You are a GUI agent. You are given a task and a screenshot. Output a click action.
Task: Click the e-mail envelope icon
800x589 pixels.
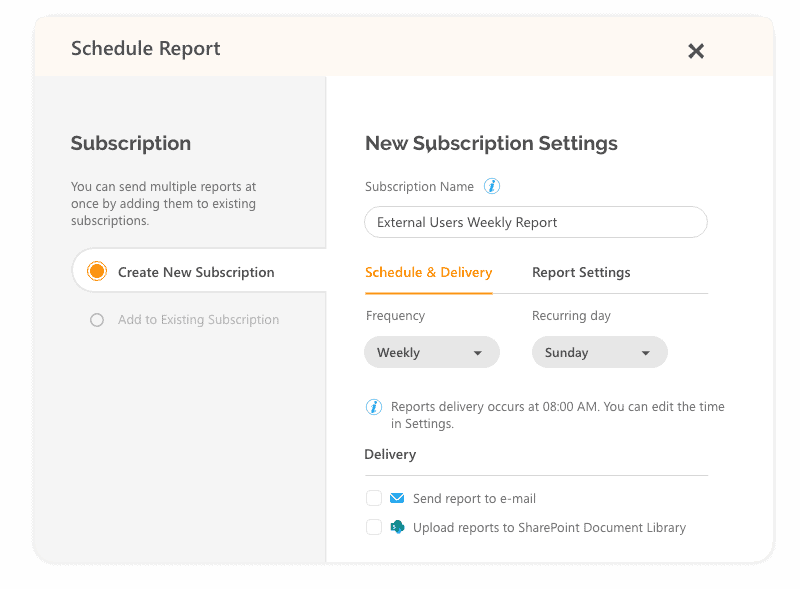[397, 498]
